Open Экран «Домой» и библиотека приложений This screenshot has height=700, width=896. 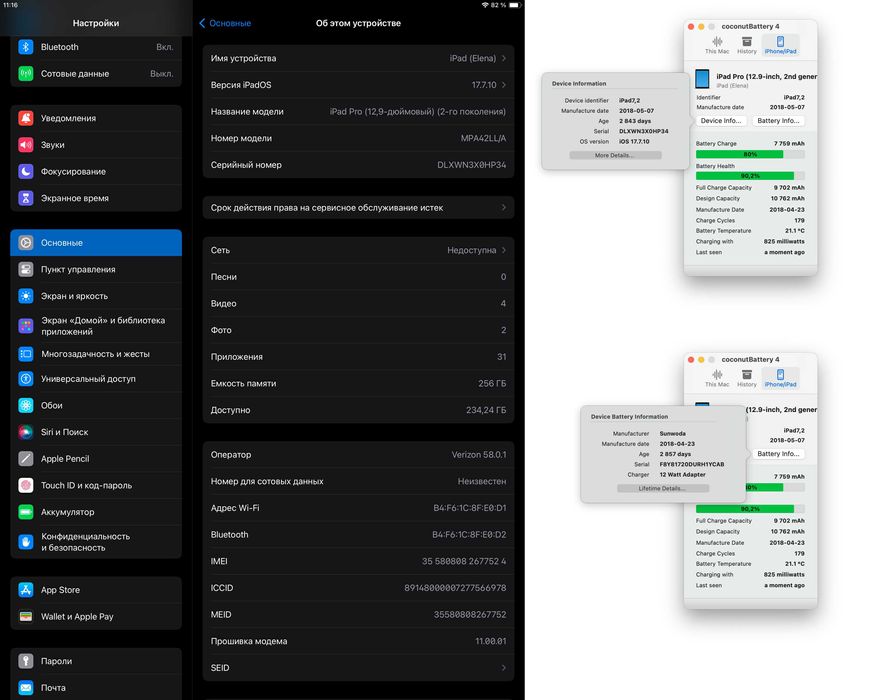pyautogui.click(x=96, y=326)
